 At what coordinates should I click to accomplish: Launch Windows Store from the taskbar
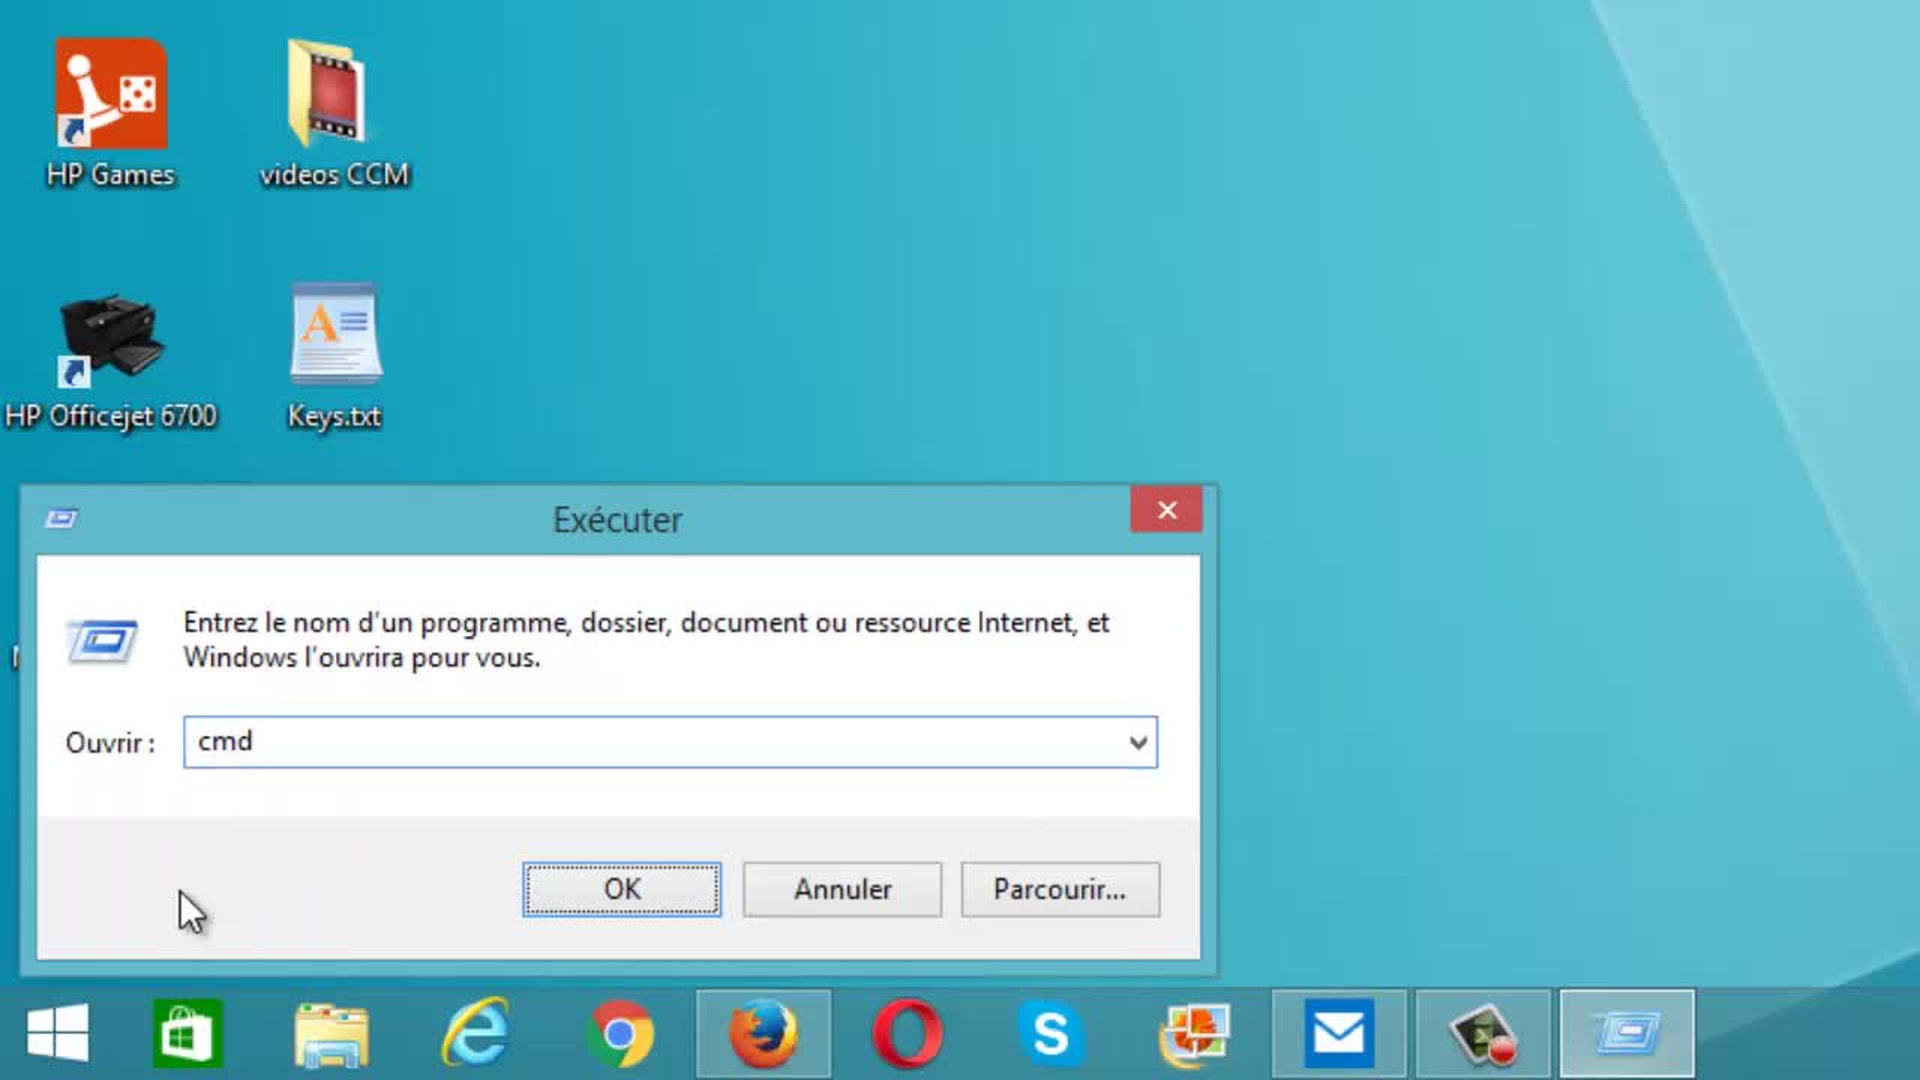pyautogui.click(x=187, y=1033)
